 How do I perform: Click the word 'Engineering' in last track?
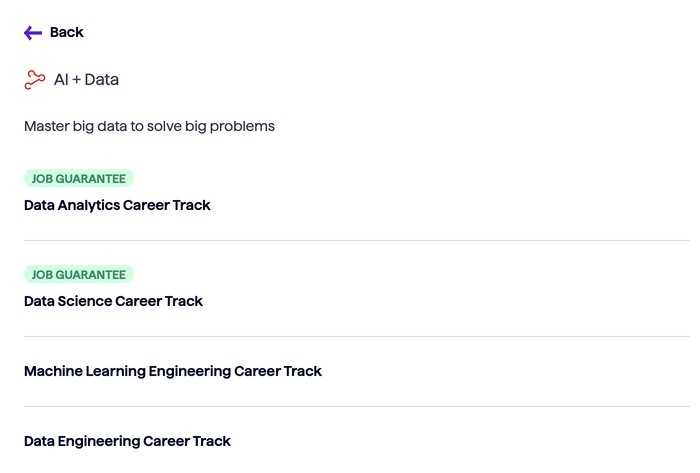point(99,441)
